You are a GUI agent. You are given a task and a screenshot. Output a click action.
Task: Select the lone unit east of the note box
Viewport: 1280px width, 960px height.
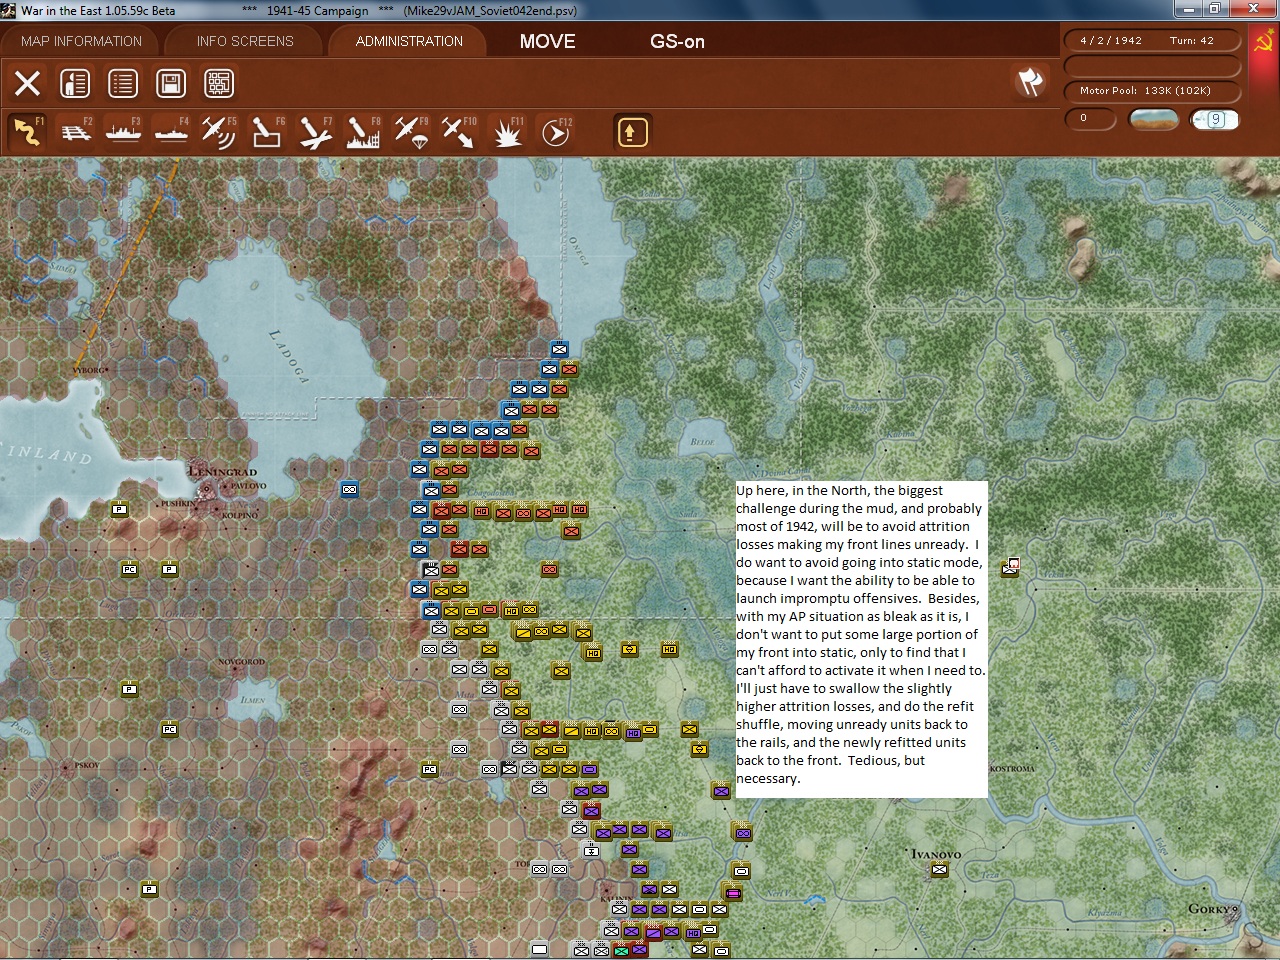pyautogui.click(x=1010, y=567)
